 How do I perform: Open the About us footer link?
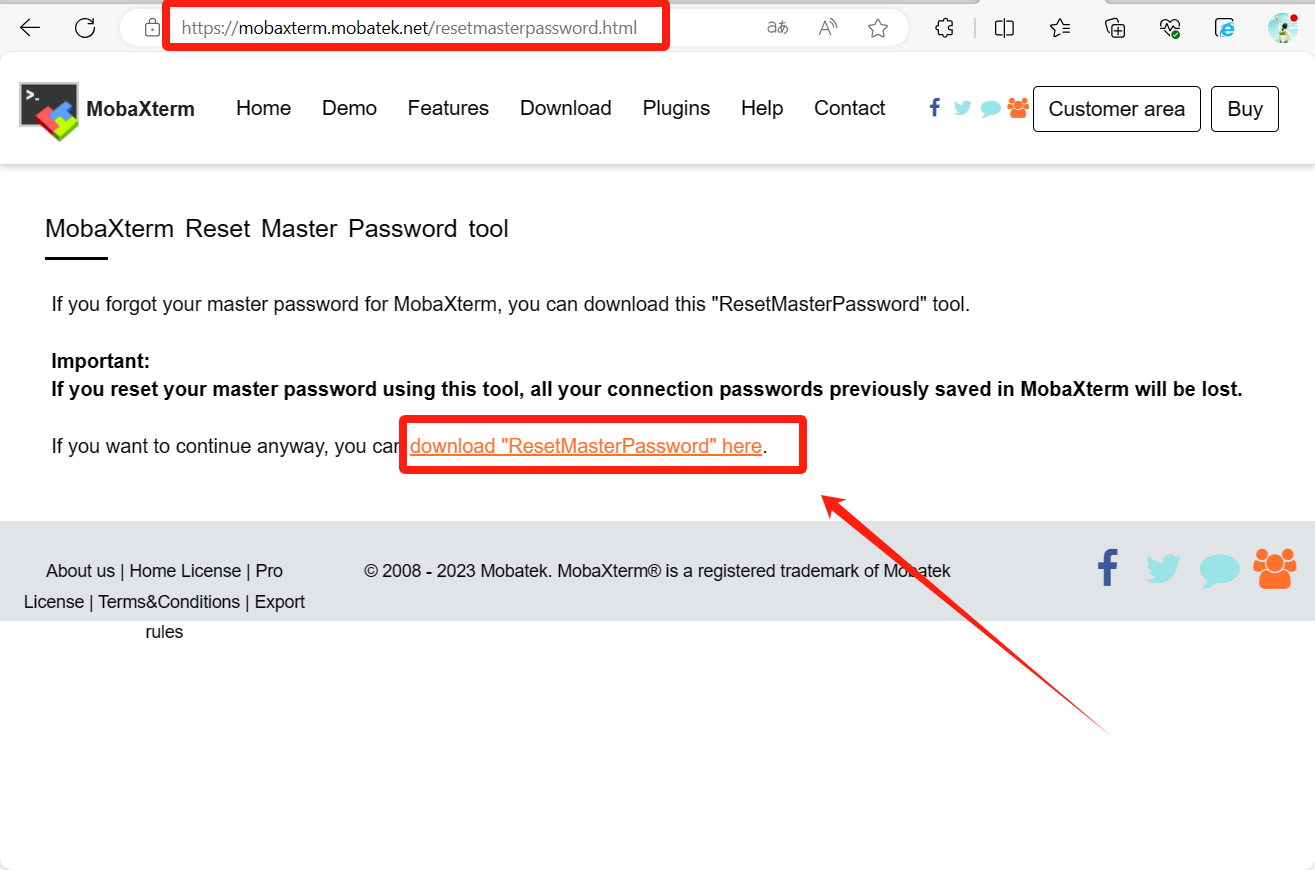[80, 571]
